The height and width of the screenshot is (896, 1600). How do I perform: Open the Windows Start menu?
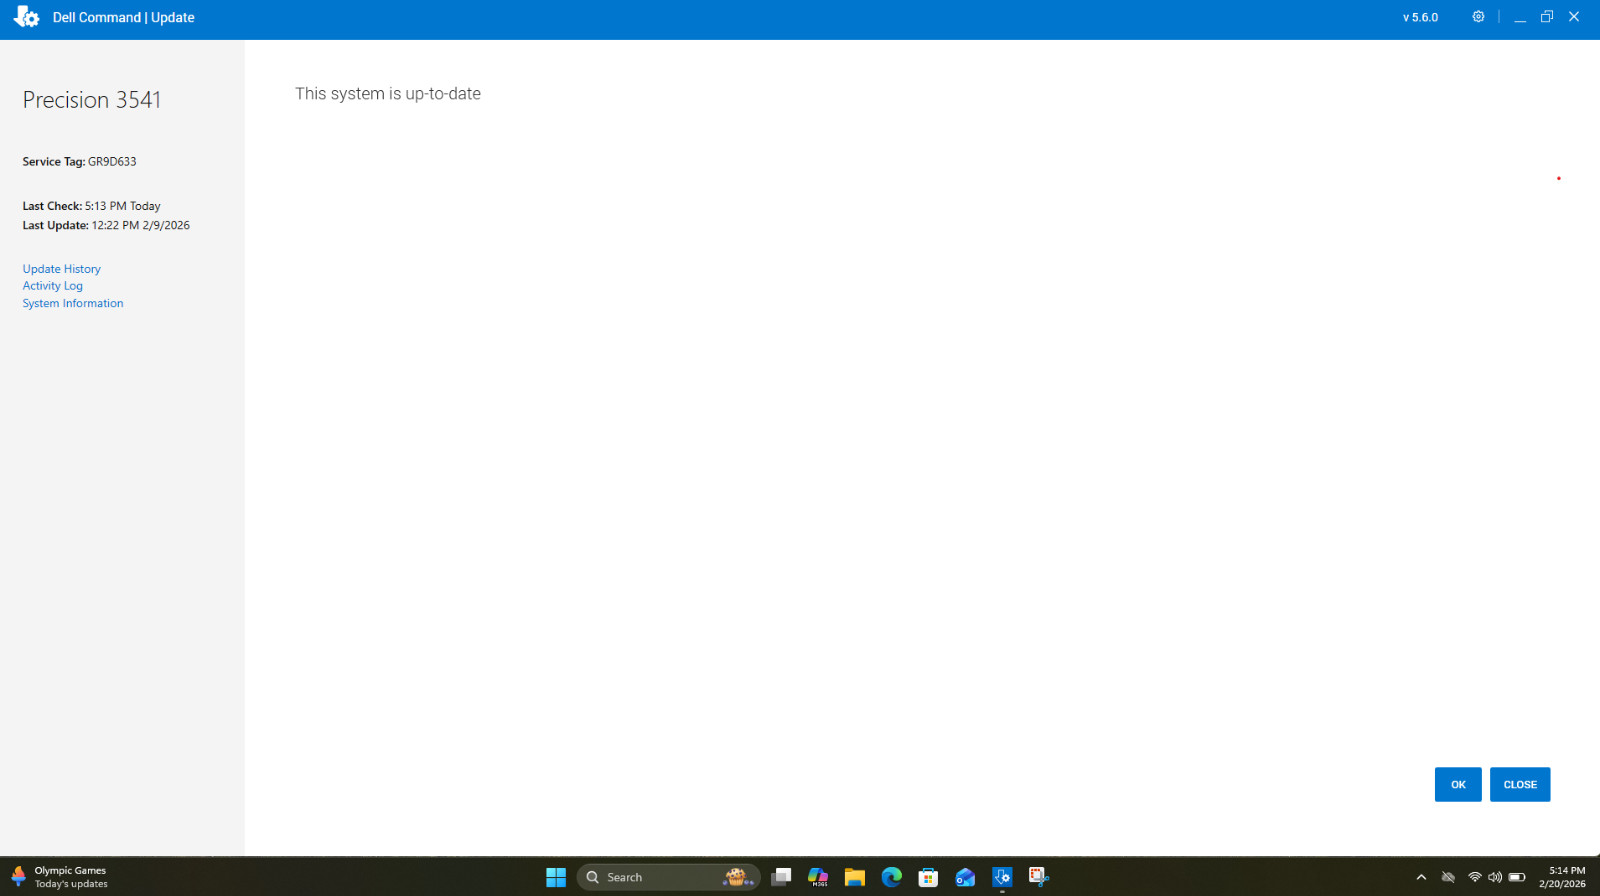point(556,877)
